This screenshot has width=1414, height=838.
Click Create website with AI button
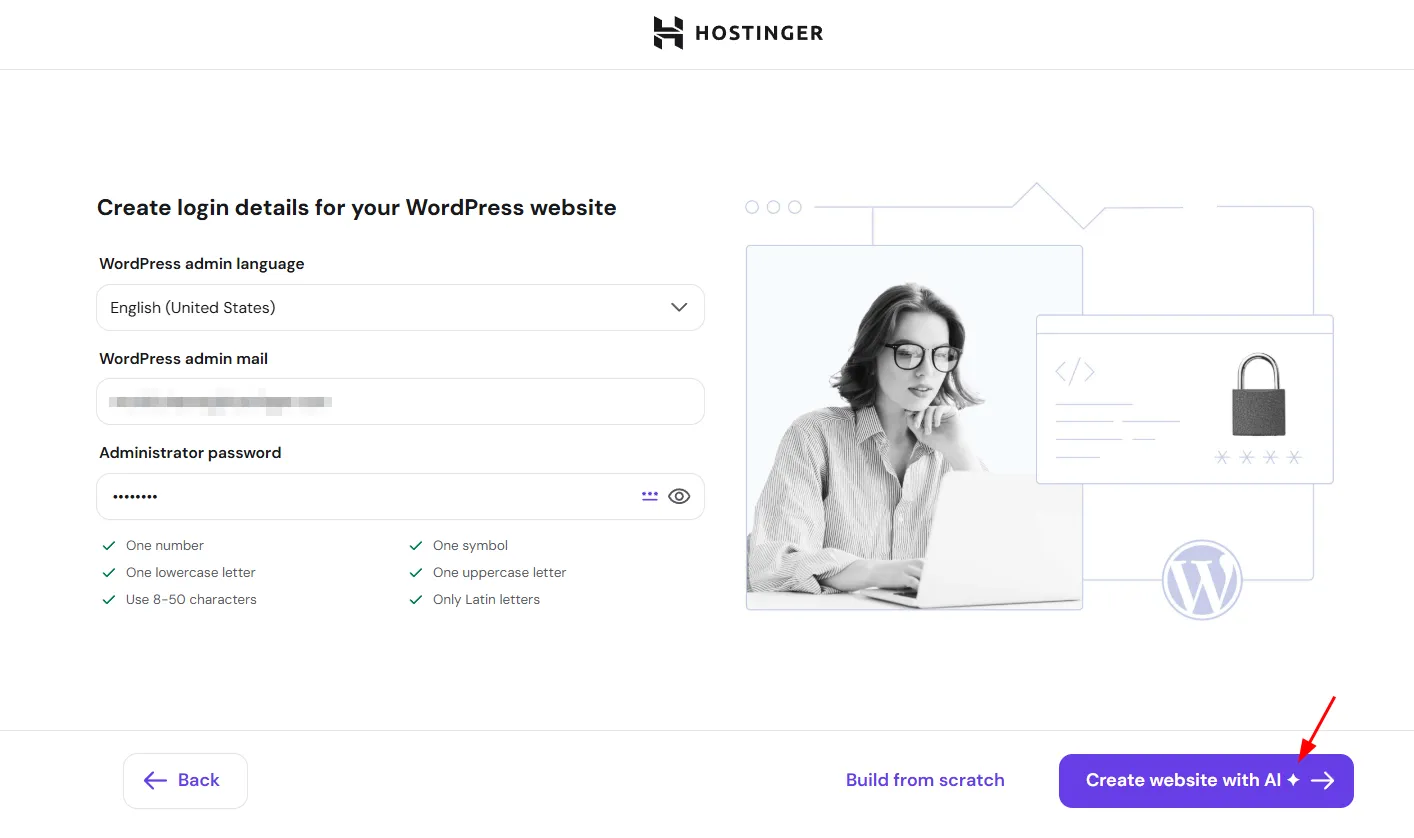1206,781
